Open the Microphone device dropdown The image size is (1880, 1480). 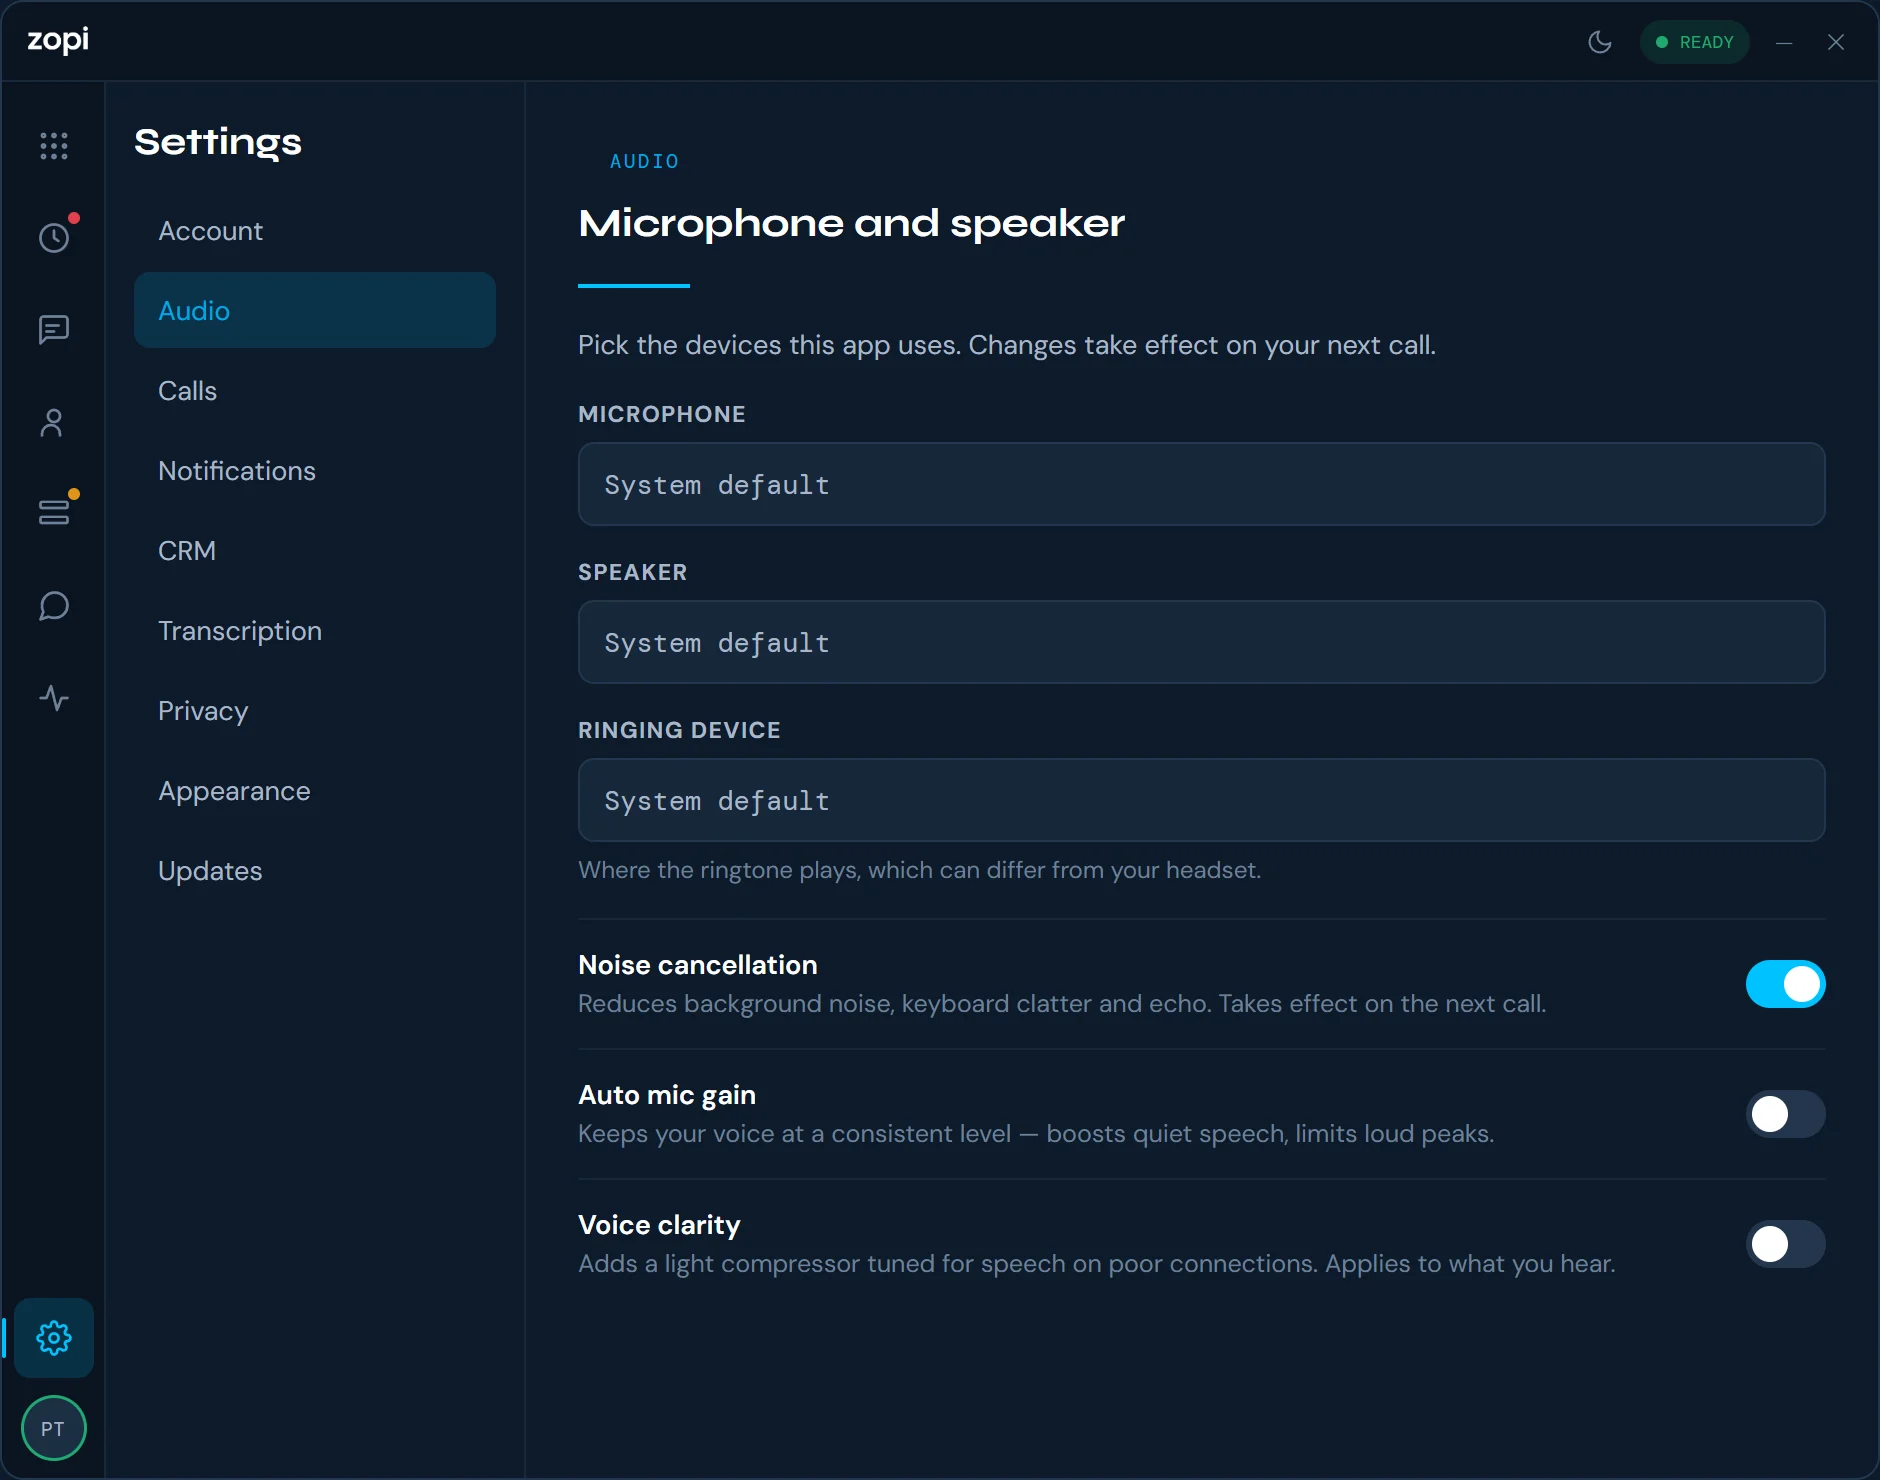(1202, 484)
